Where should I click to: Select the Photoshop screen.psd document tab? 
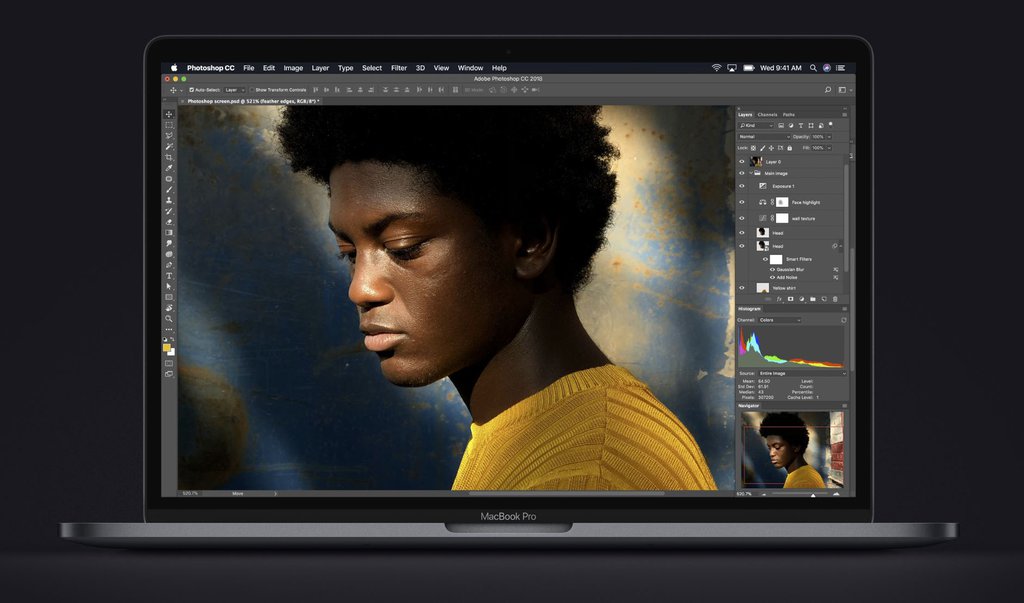click(x=252, y=101)
